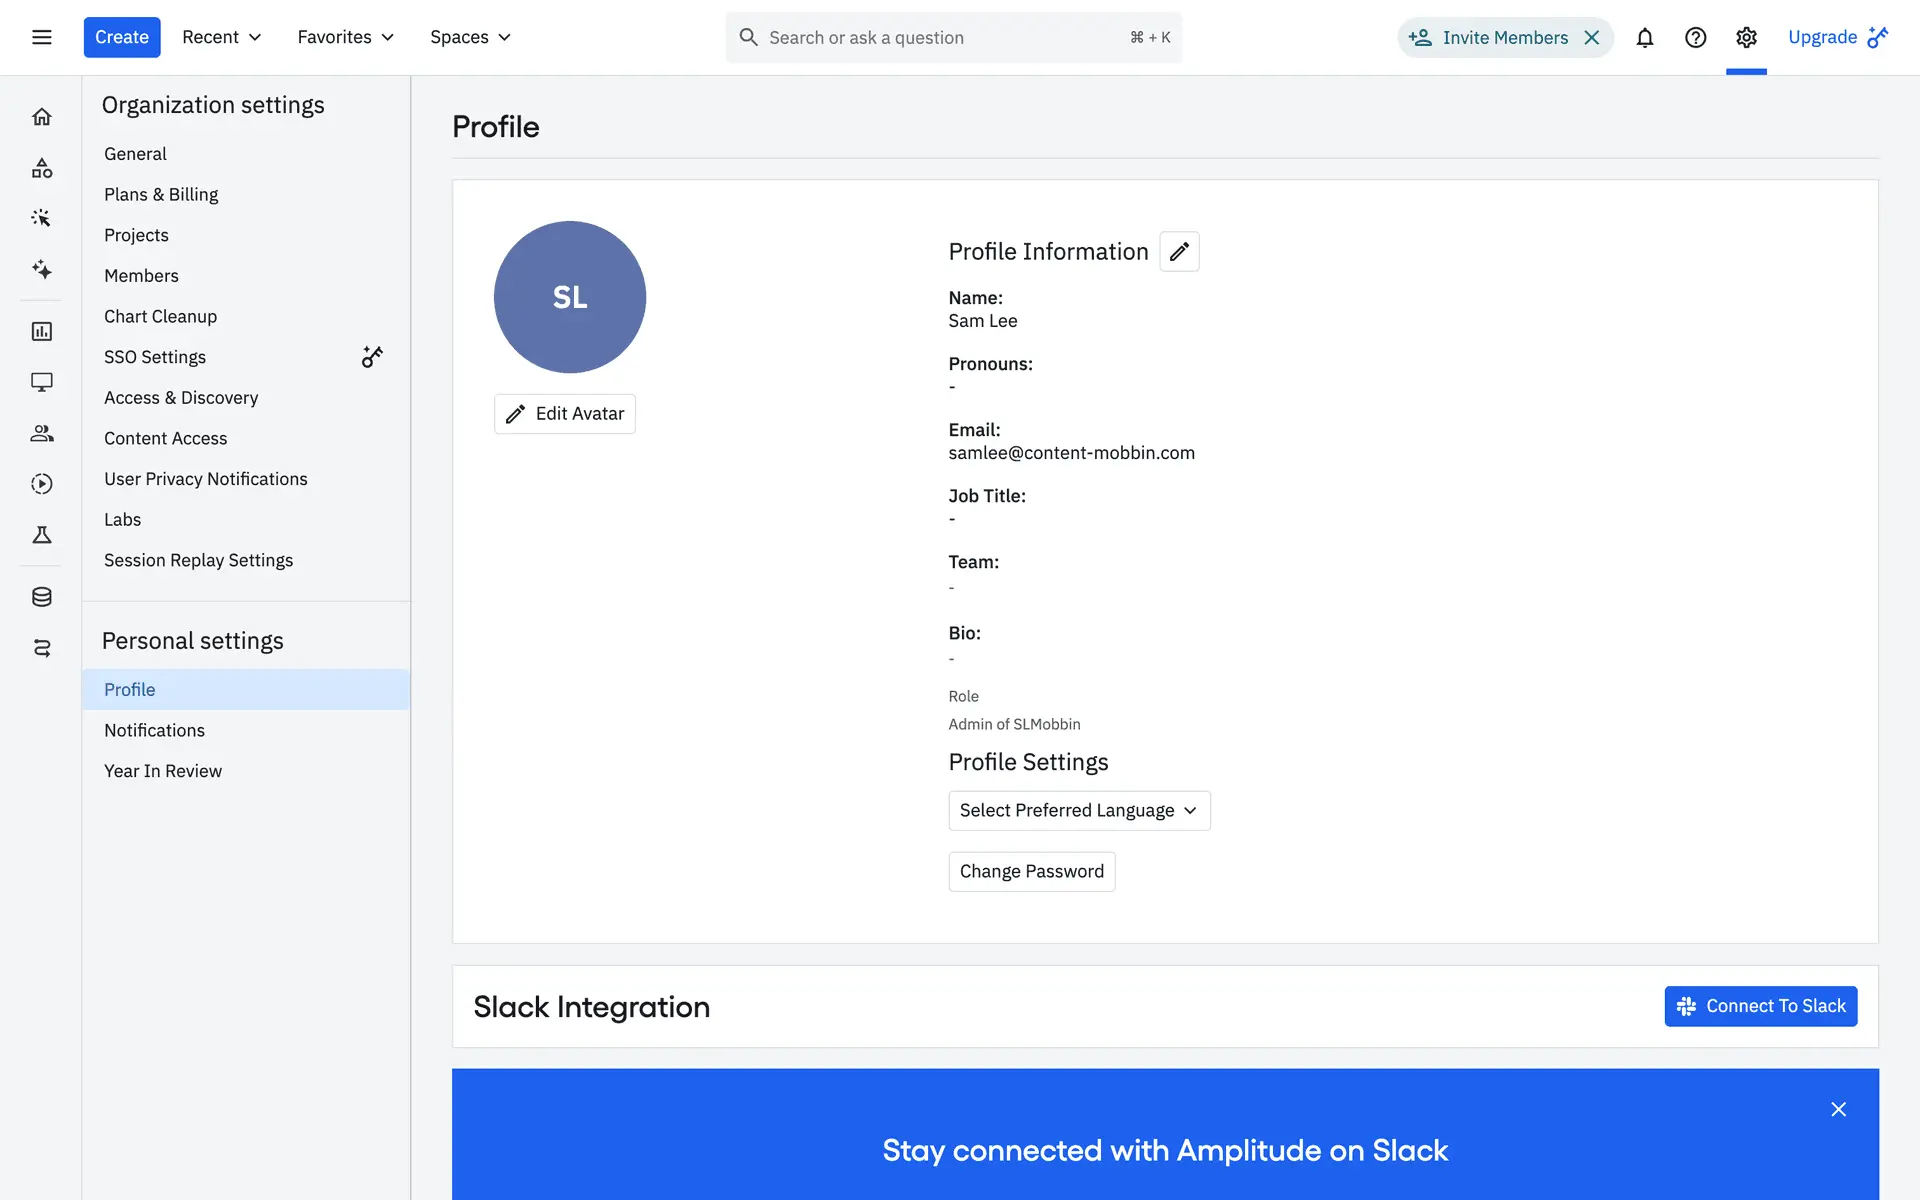Viewport: 1920px width, 1200px height.
Task: Open the Session Replay sidebar icon
Action: [41, 484]
